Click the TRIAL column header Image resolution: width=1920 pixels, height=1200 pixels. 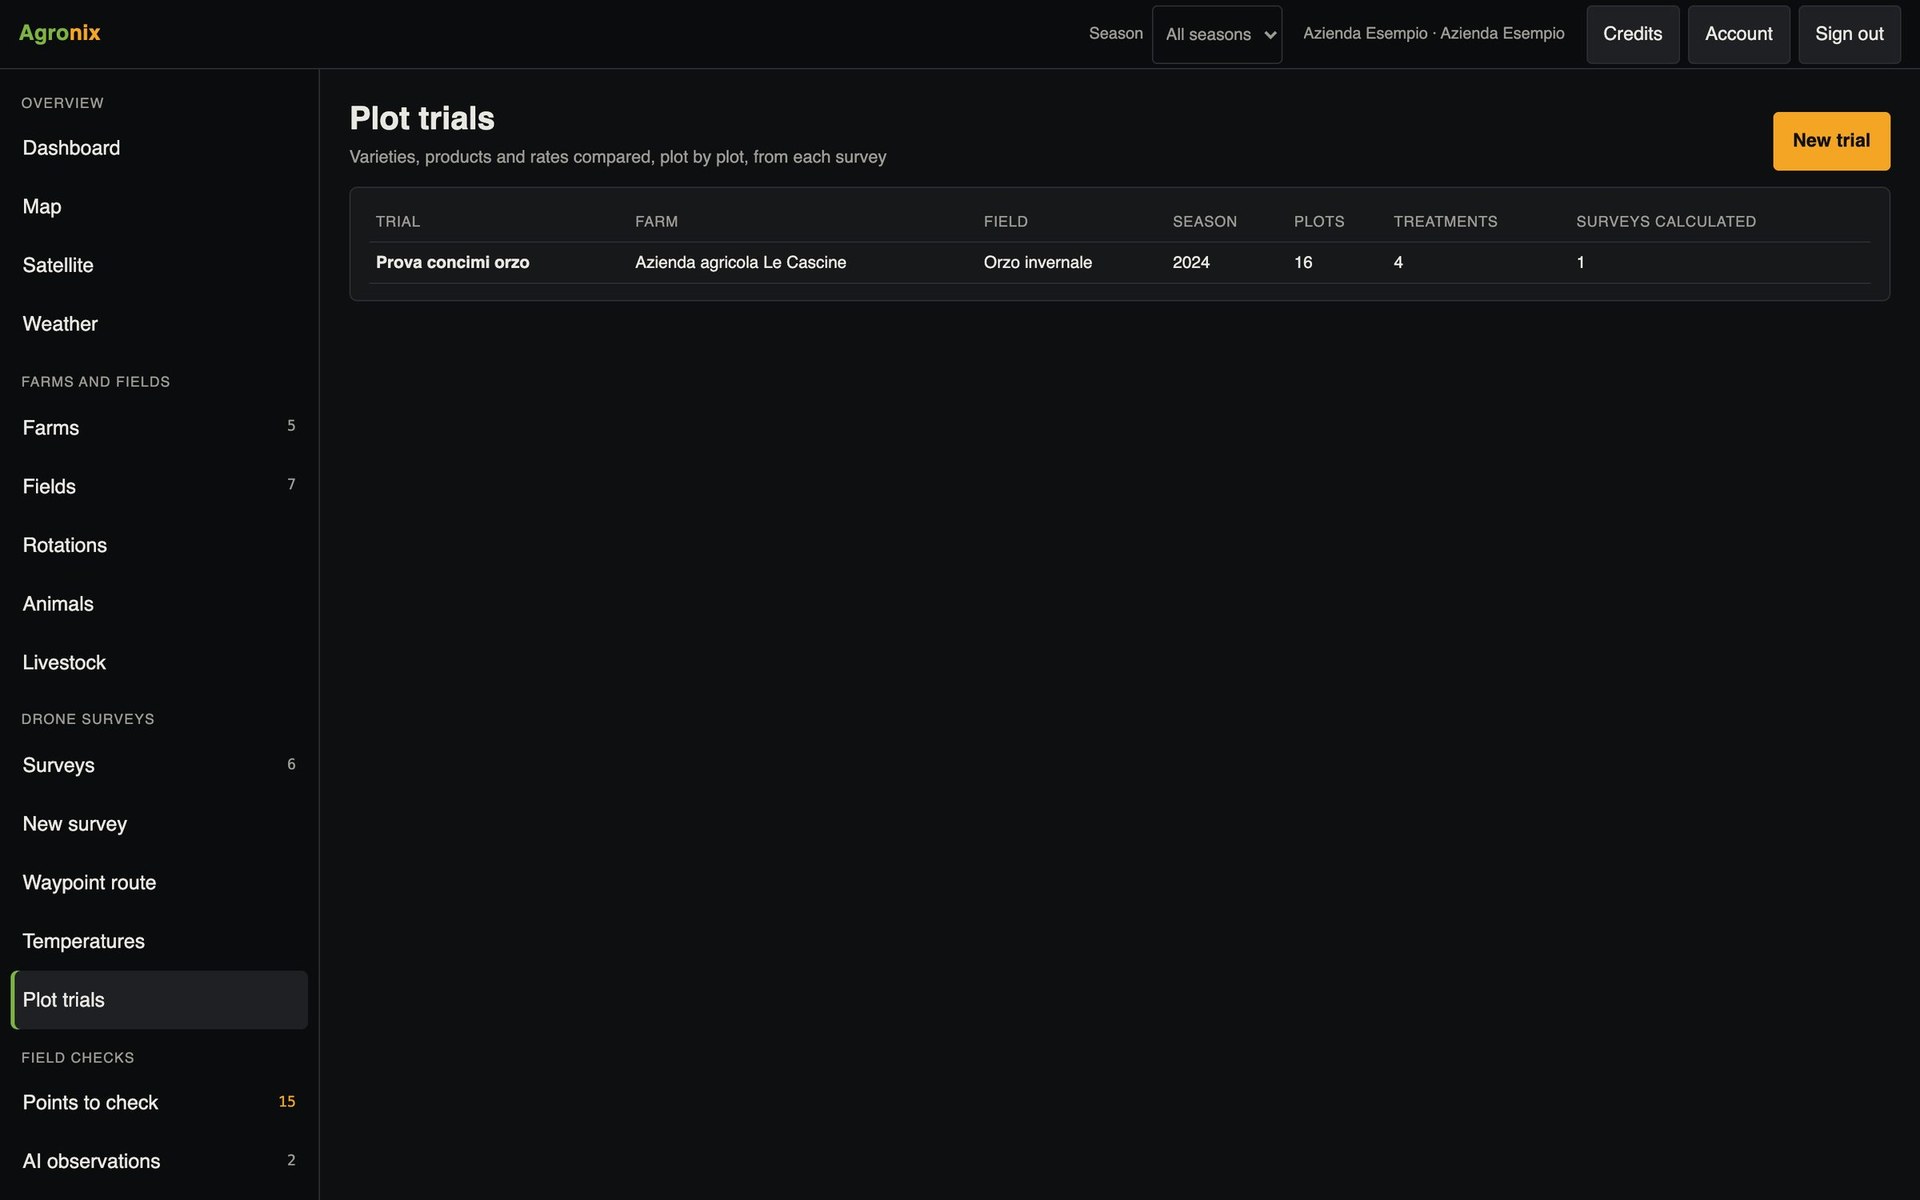coord(398,222)
